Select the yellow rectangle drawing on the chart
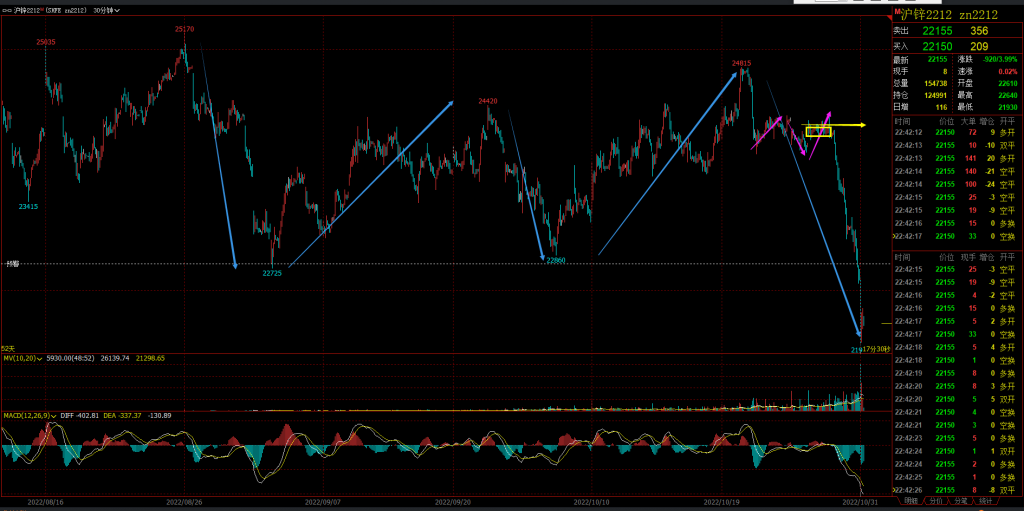 point(818,131)
